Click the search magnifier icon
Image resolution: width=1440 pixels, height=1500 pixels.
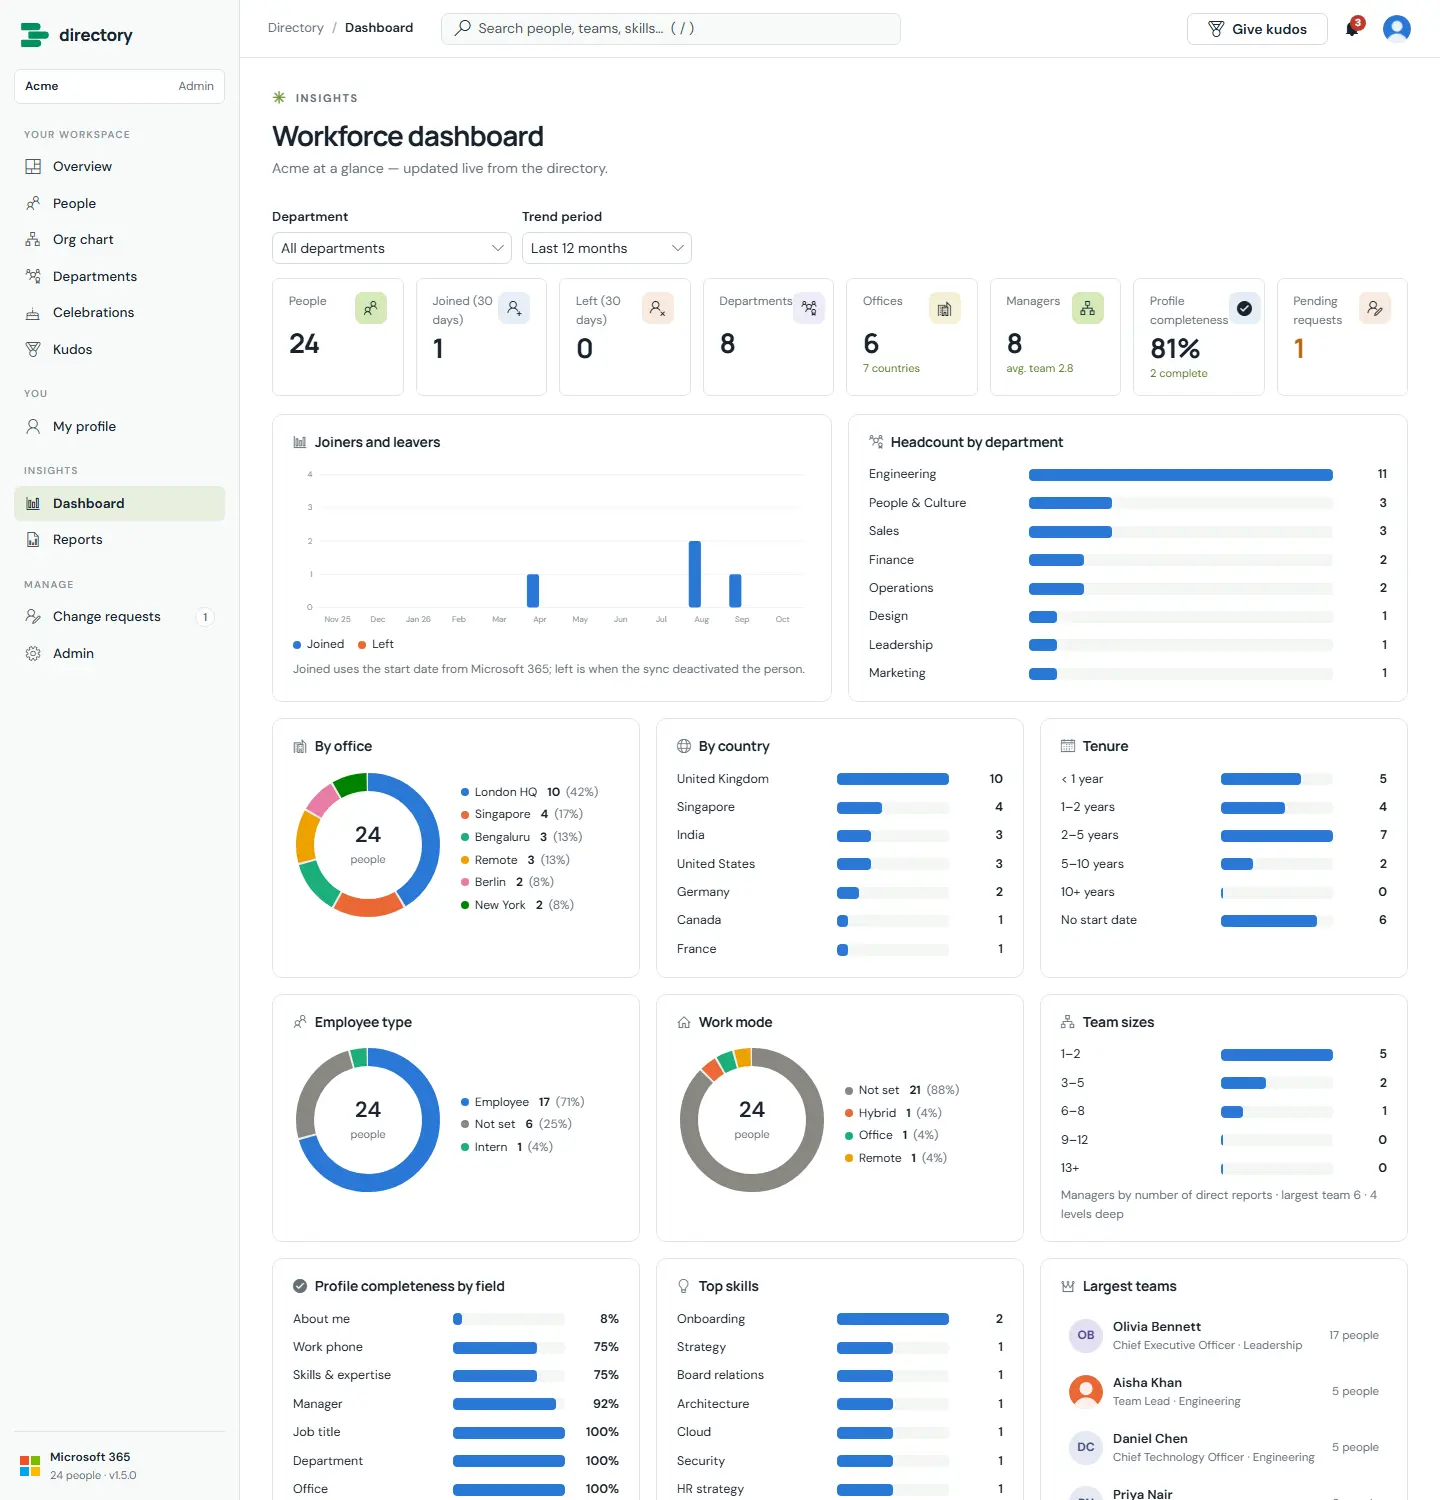463,28
